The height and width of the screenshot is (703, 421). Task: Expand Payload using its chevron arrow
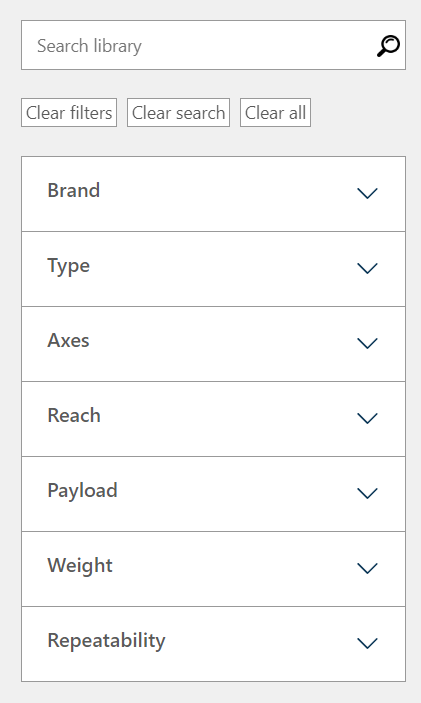point(367,493)
